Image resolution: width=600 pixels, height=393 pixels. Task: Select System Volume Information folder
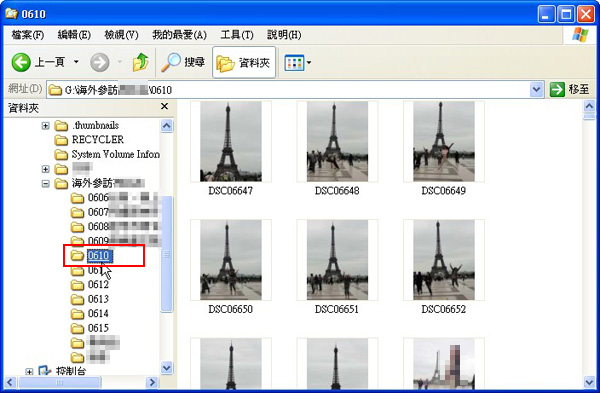[x=107, y=154]
